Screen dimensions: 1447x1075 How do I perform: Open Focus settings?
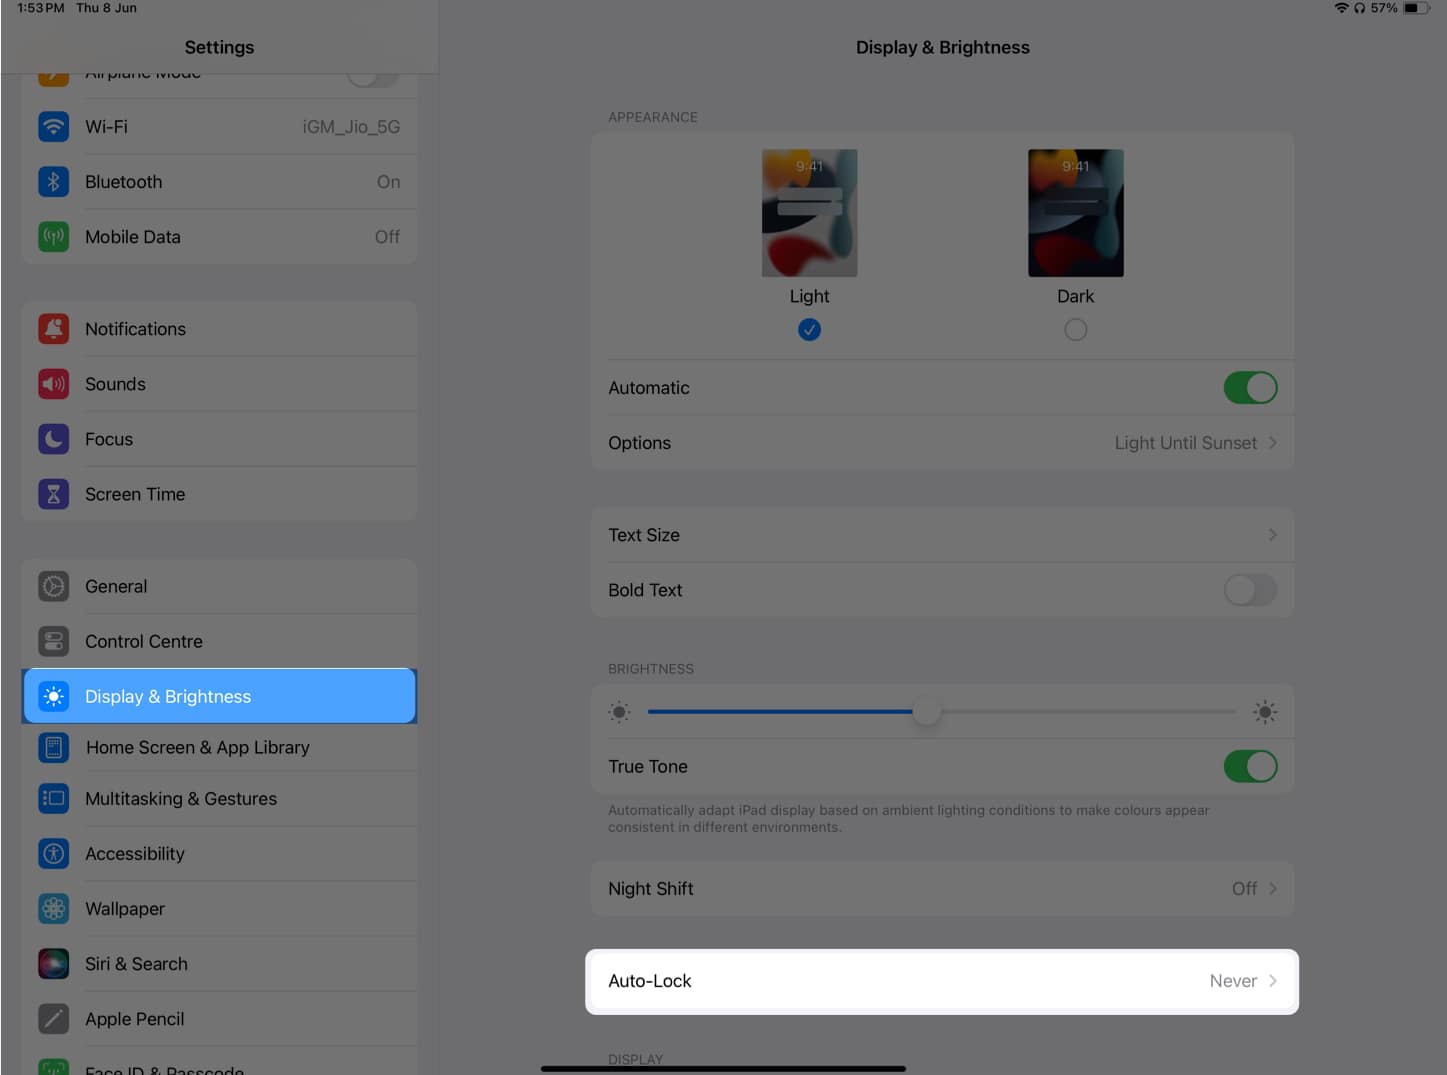pos(219,439)
